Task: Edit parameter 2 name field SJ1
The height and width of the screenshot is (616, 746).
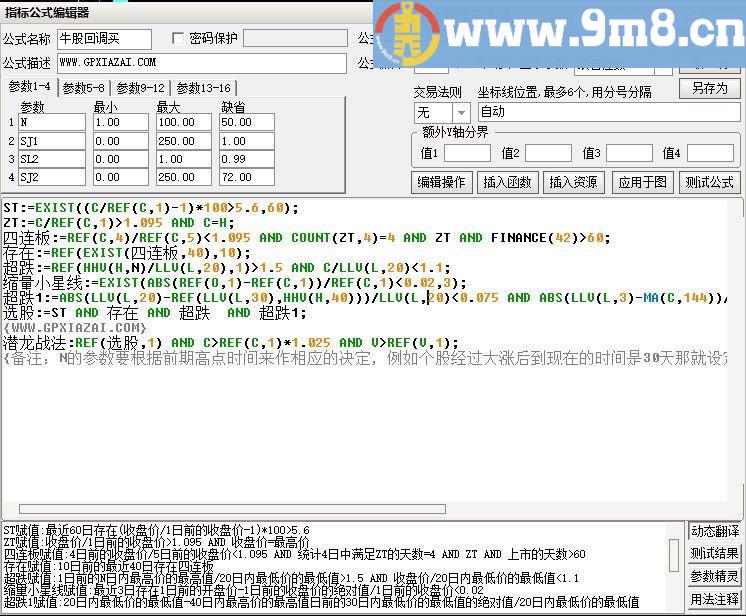Action: [x=52, y=141]
